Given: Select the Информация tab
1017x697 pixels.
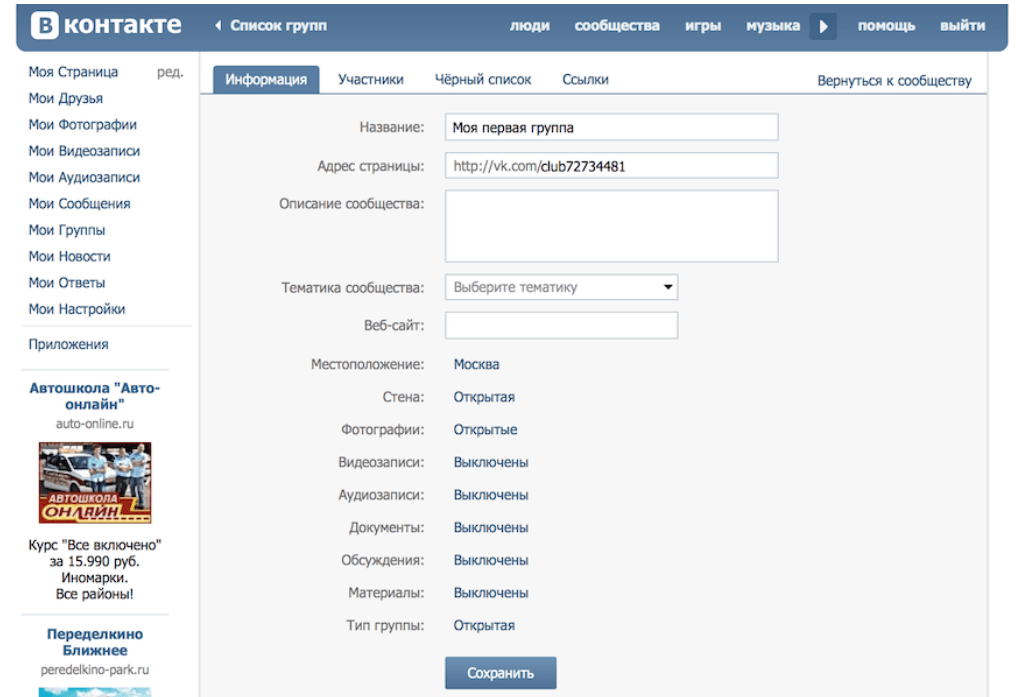Looking at the screenshot, I should pyautogui.click(x=266, y=80).
